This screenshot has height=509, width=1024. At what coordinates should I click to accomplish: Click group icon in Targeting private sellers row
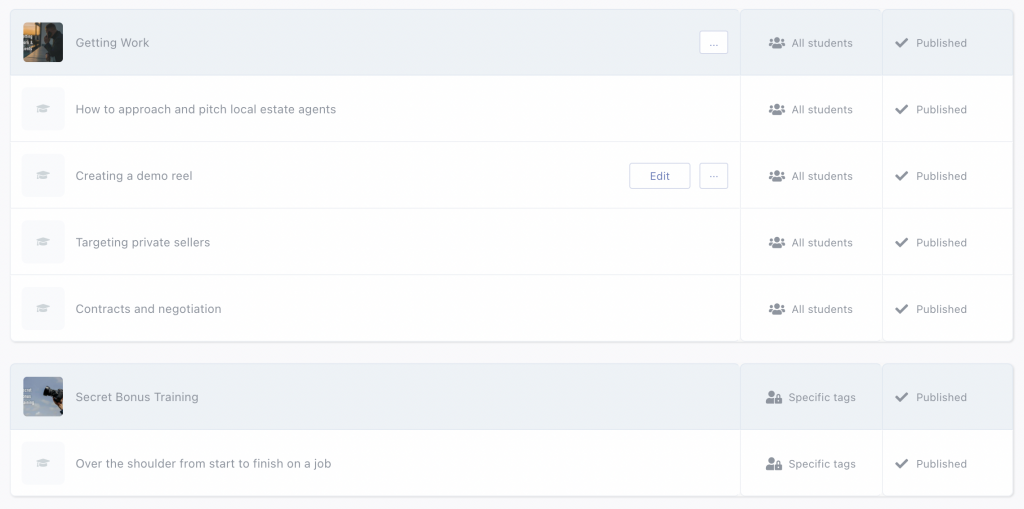point(776,242)
